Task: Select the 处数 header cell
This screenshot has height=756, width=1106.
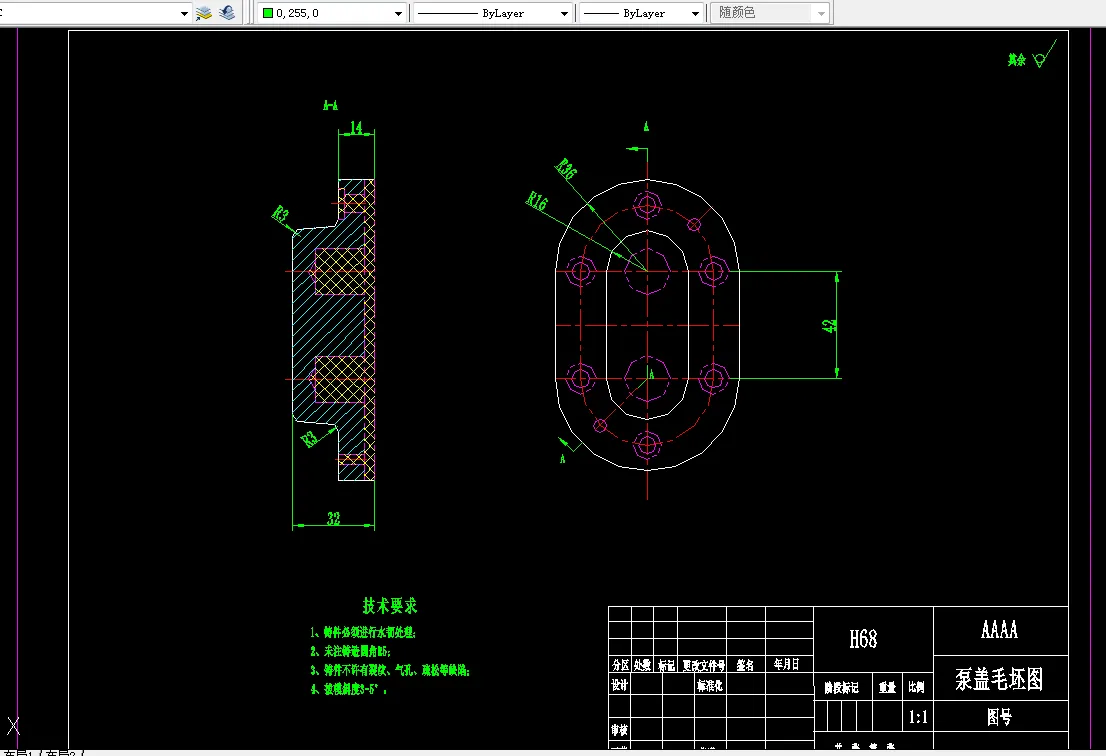Action: pos(642,665)
